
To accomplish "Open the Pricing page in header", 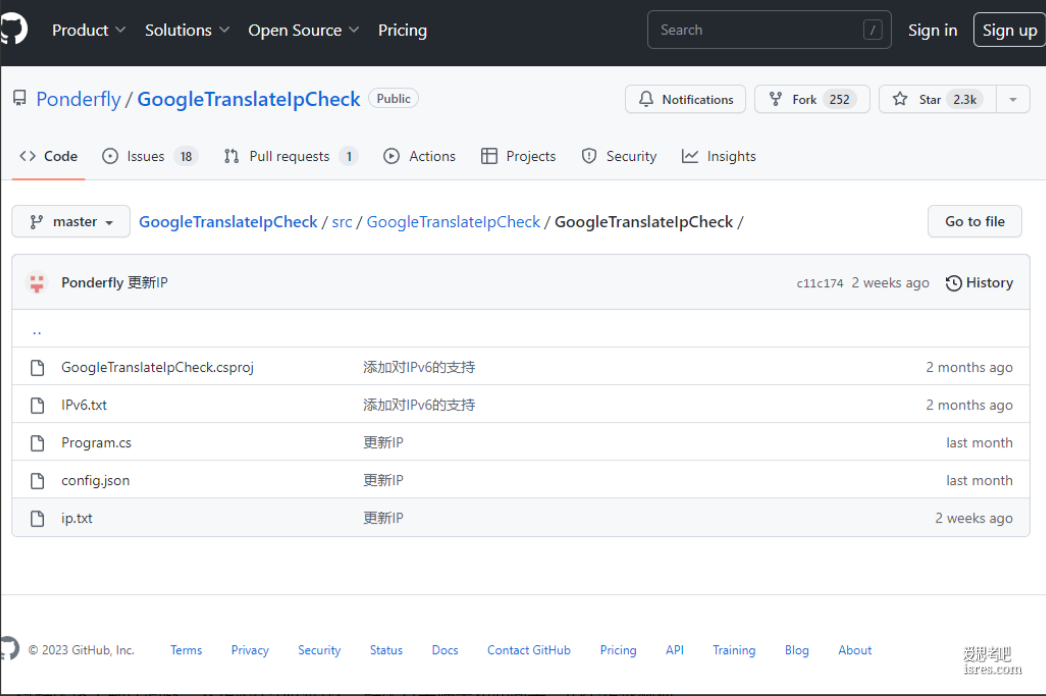I will (402, 30).
